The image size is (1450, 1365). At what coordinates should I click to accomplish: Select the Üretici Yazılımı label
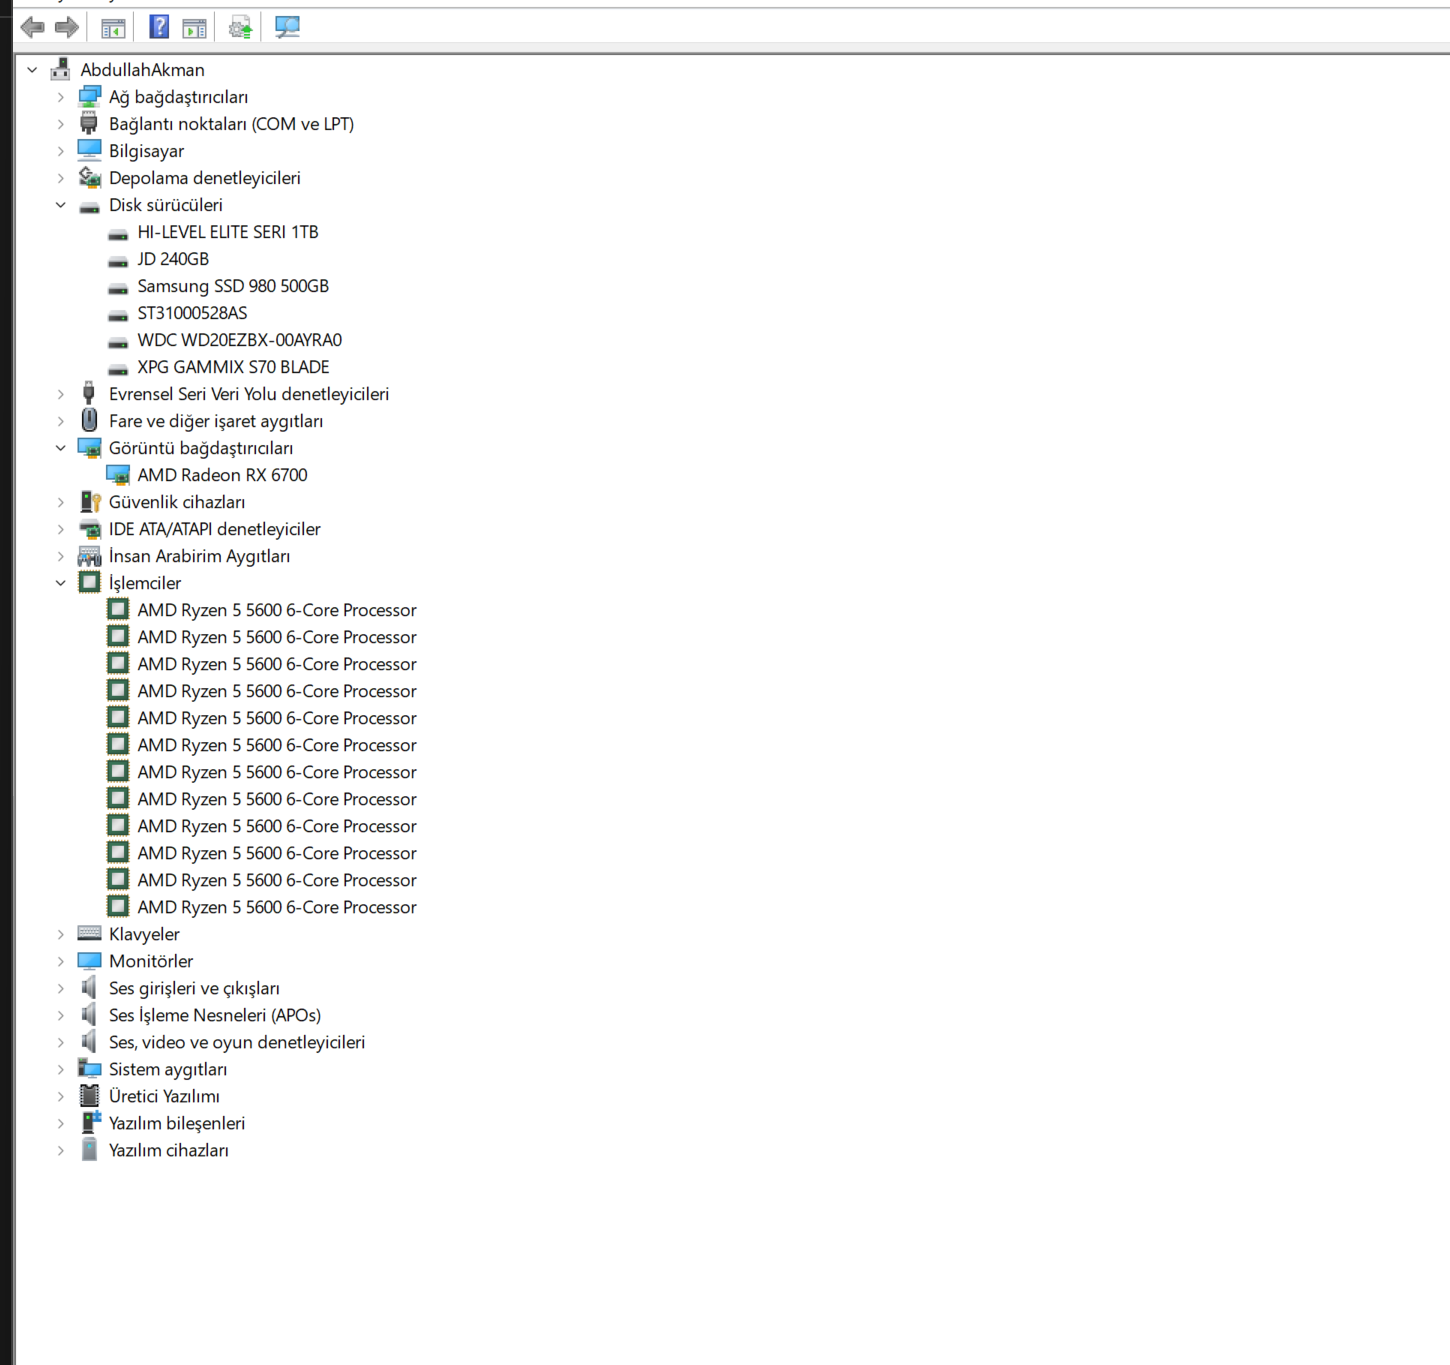click(164, 1096)
